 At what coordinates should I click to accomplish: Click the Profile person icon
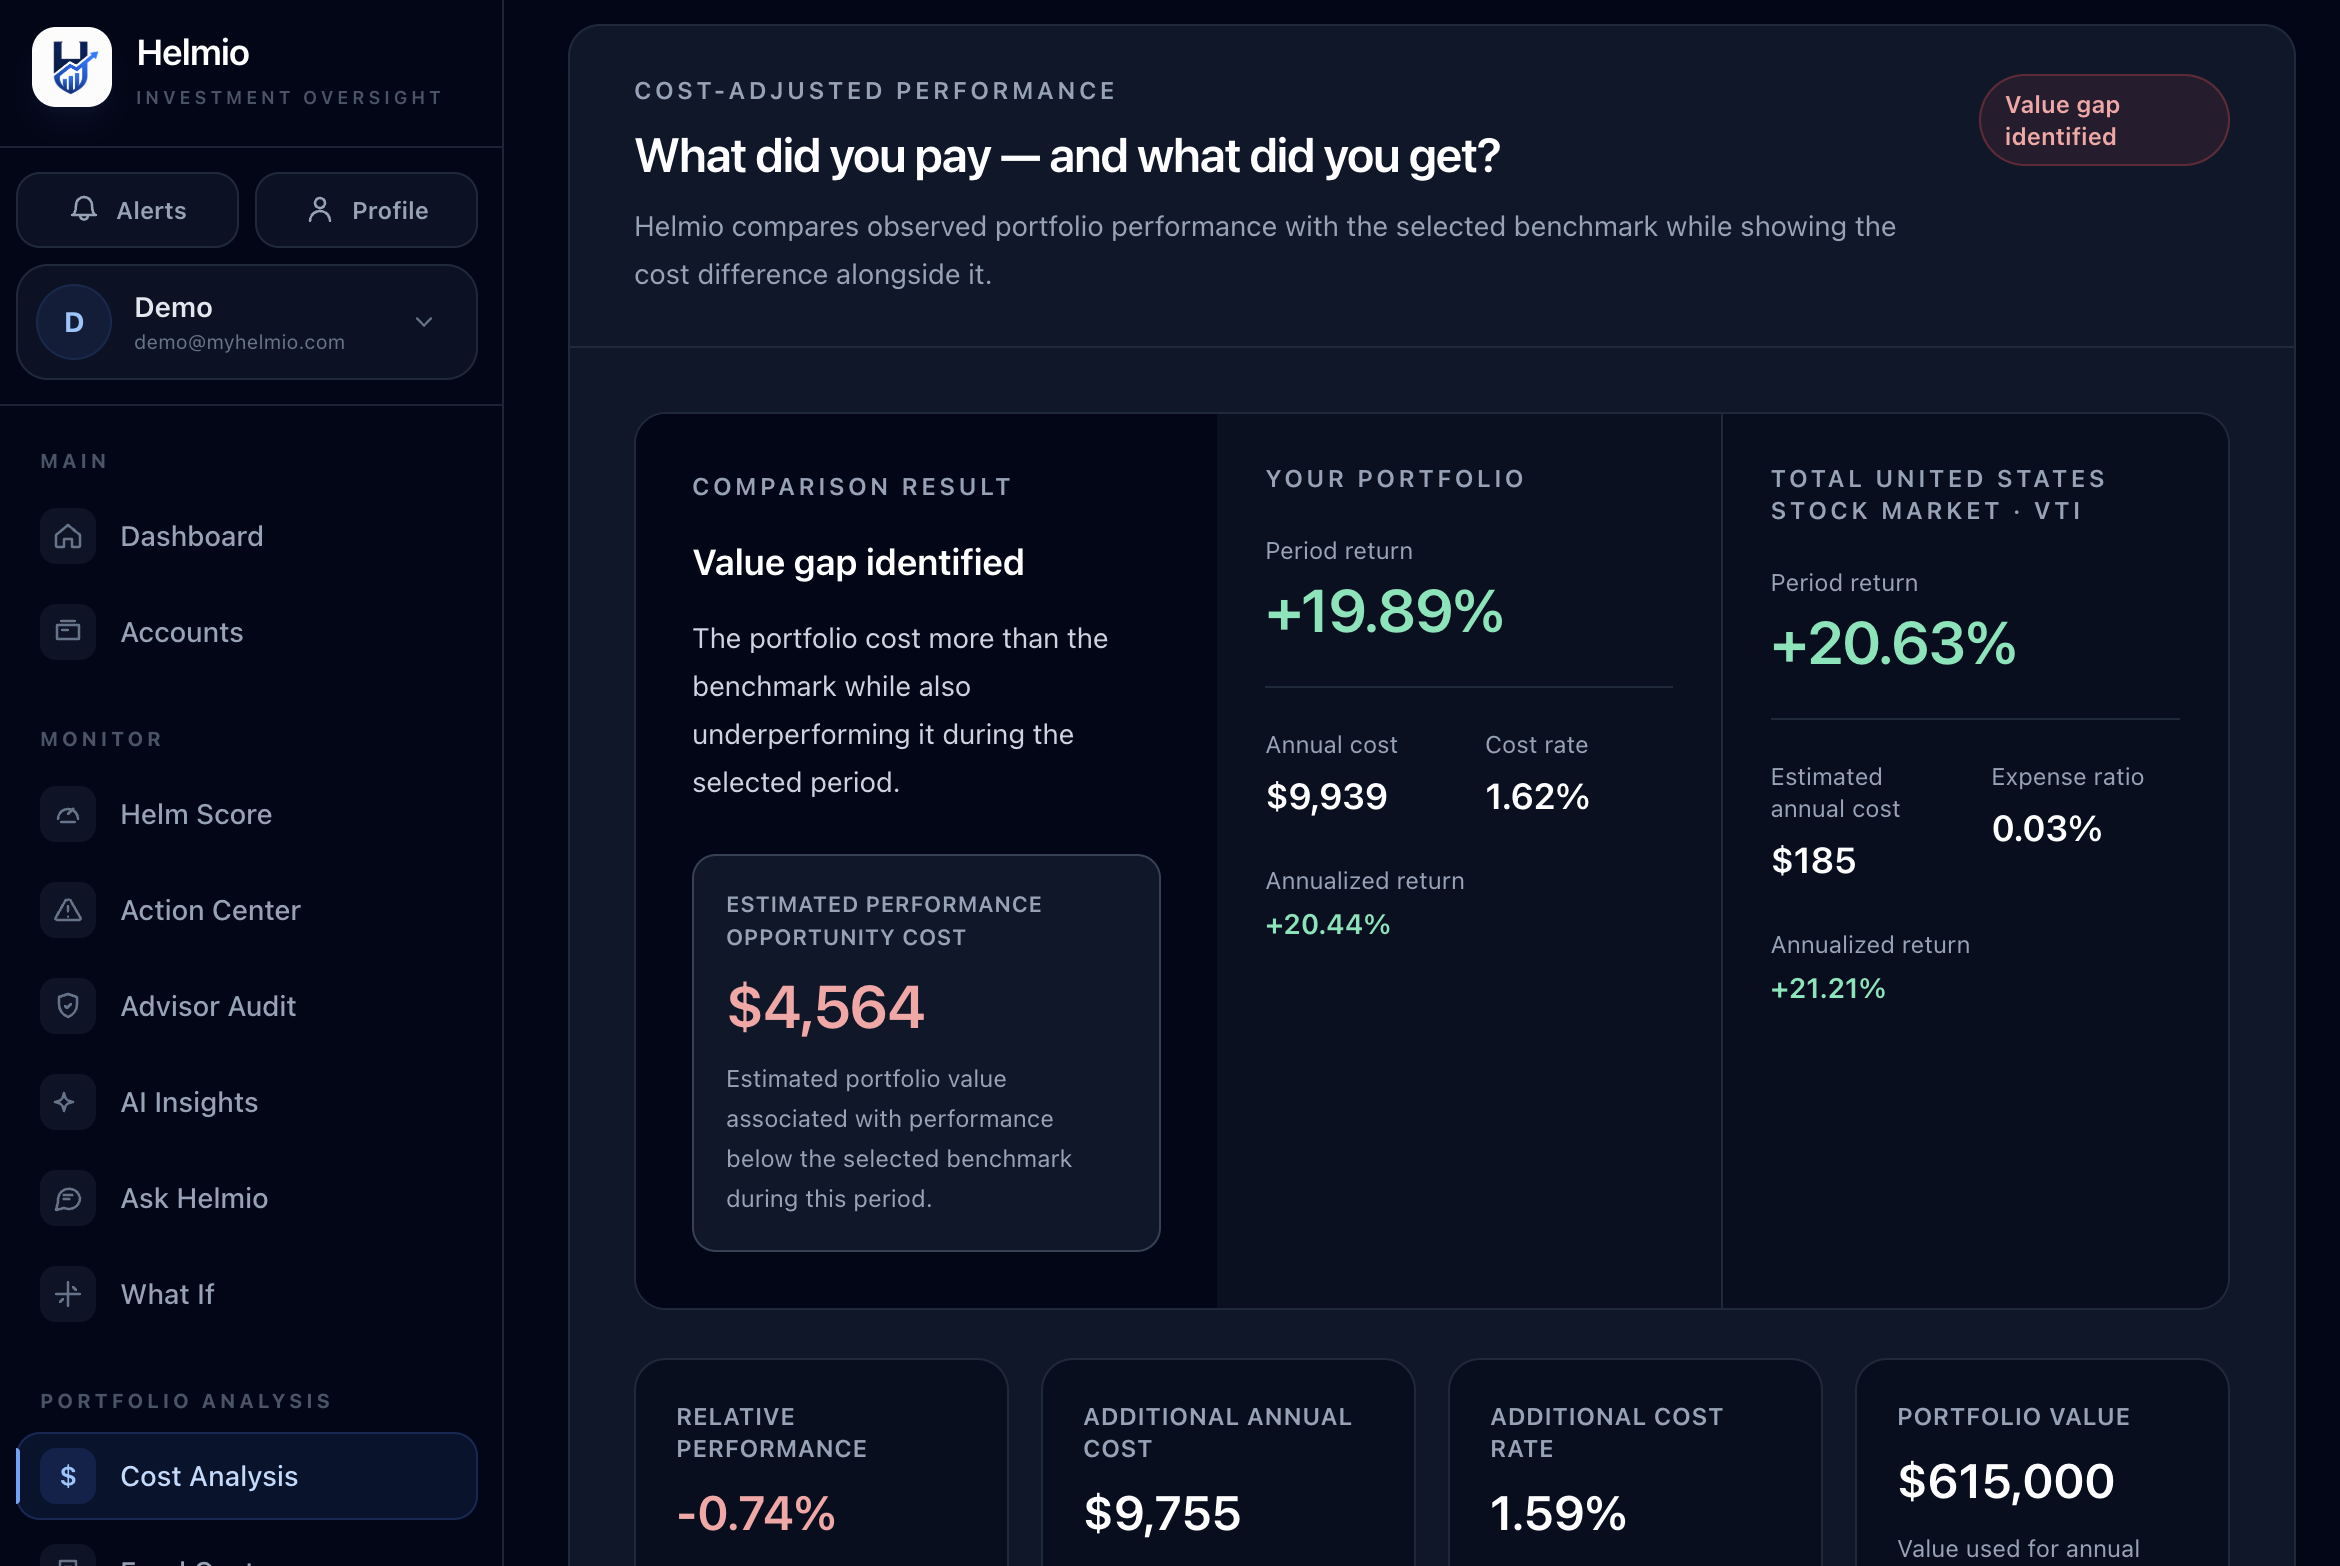tap(320, 209)
